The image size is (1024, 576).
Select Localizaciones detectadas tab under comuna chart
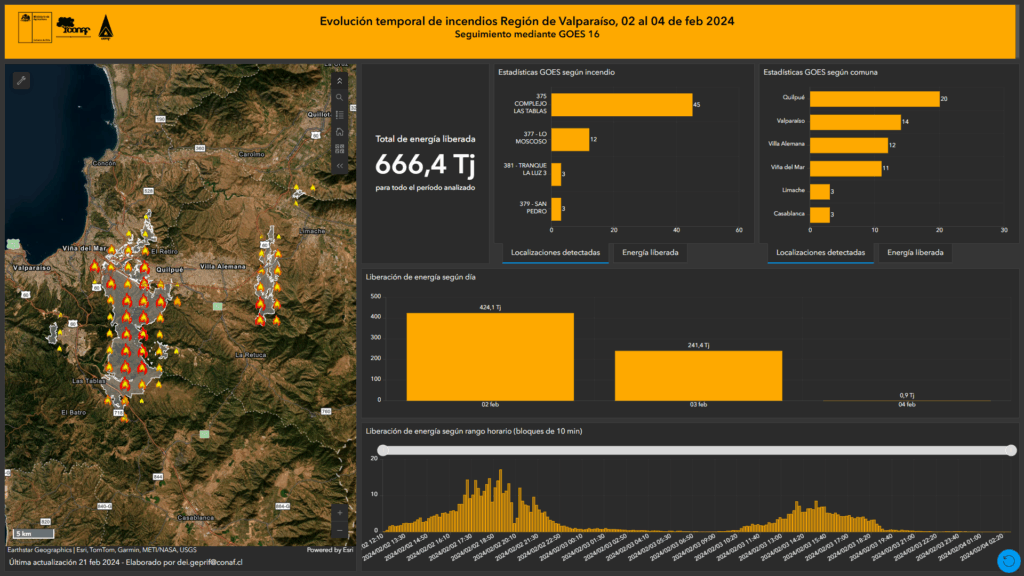coord(821,253)
